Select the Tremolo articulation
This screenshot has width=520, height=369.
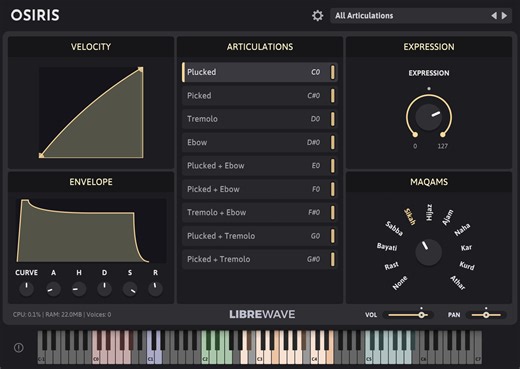(x=260, y=119)
